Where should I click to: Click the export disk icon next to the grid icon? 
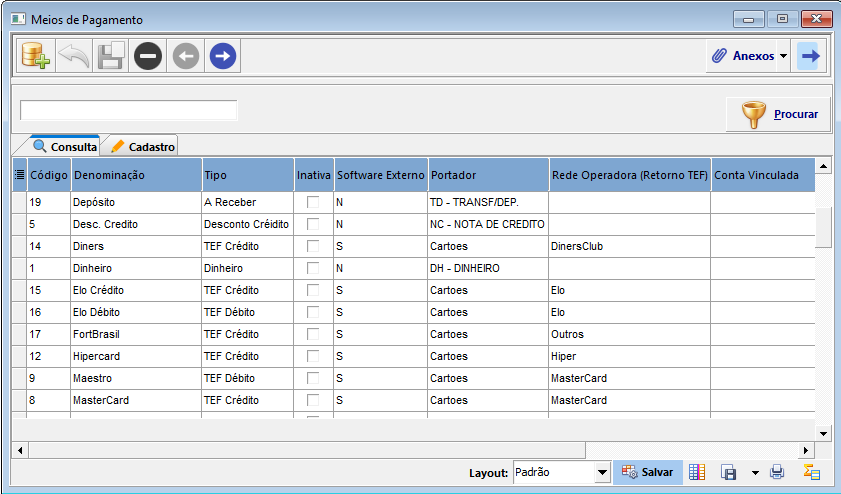click(728, 473)
